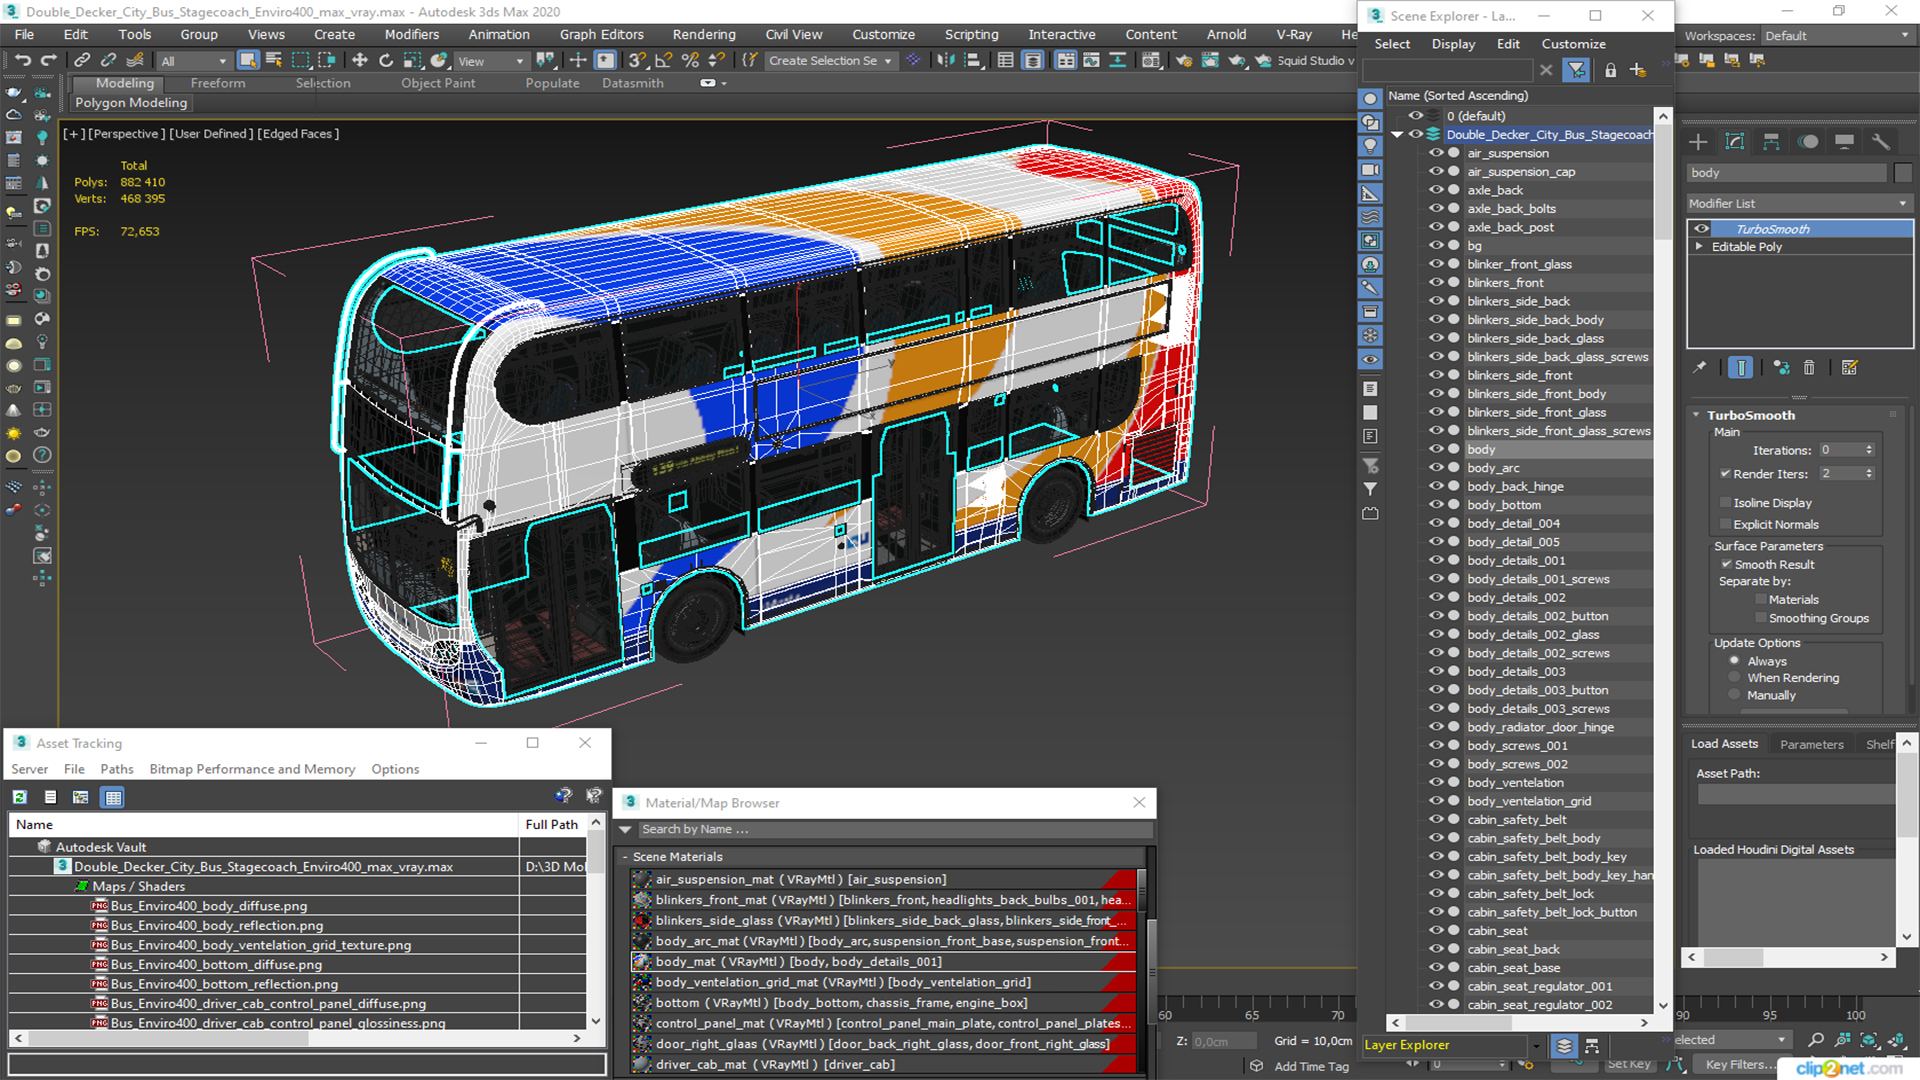1920x1080 pixels.
Task: Select When Rendering update option
Action: pos(1735,678)
